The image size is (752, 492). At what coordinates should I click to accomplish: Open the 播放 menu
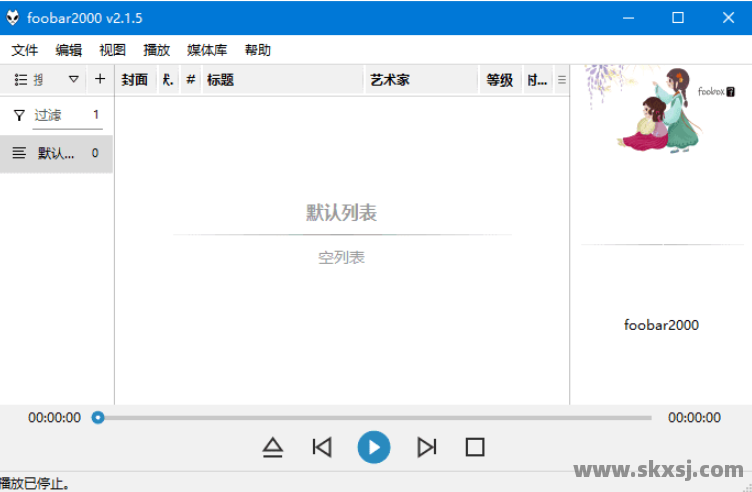coord(157,50)
